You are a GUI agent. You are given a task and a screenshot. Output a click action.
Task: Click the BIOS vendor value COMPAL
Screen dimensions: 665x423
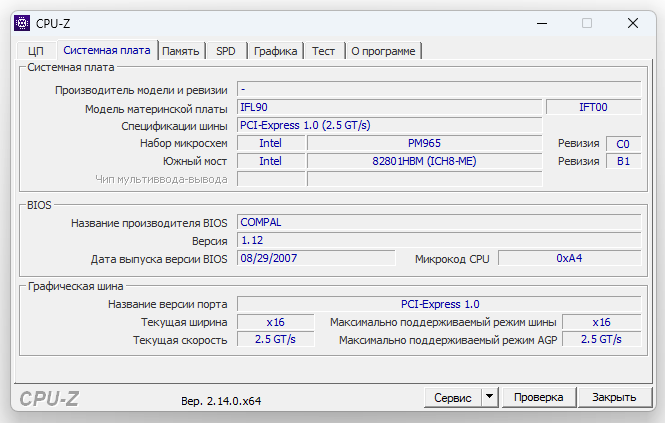click(x=439, y=222)
